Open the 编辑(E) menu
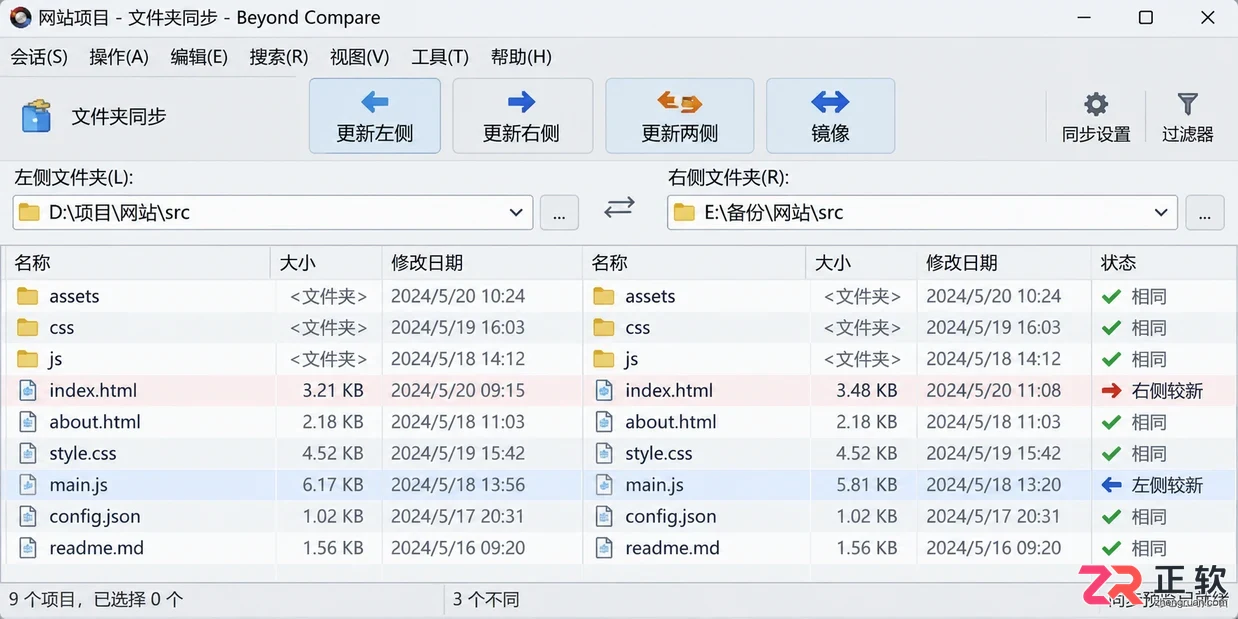The height and width of the screenshot is (619, 1238). [x=199, y=57]
